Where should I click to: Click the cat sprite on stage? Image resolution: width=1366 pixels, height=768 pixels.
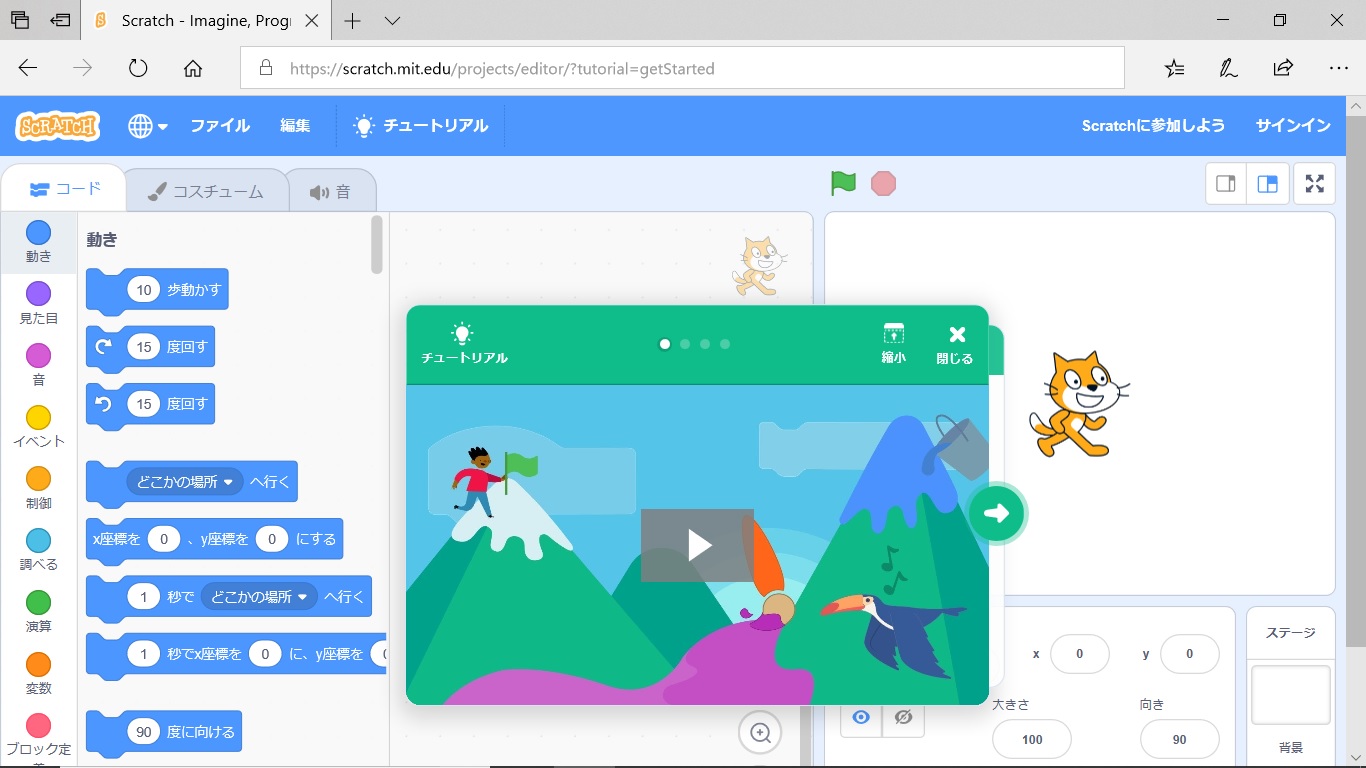(x=1079, y=404)
